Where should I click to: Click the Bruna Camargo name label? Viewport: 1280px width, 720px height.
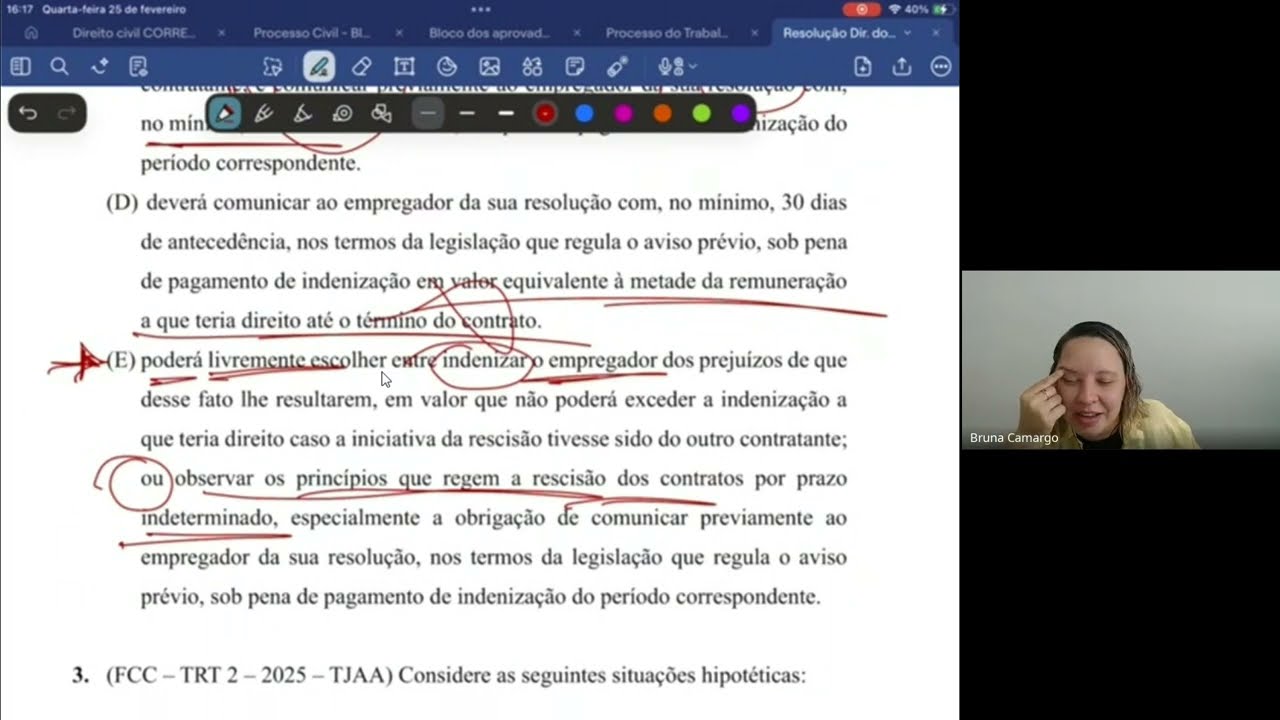click(1014, 438)
